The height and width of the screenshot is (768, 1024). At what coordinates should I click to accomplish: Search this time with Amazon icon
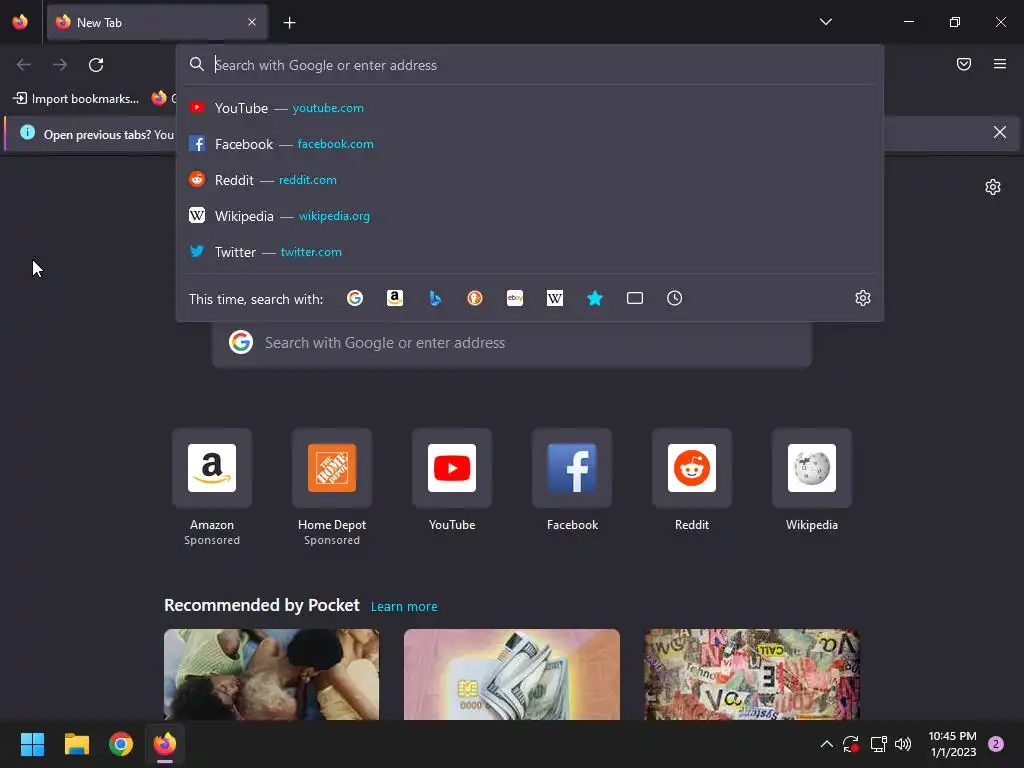pyautogui.click(x=394, y=298)
